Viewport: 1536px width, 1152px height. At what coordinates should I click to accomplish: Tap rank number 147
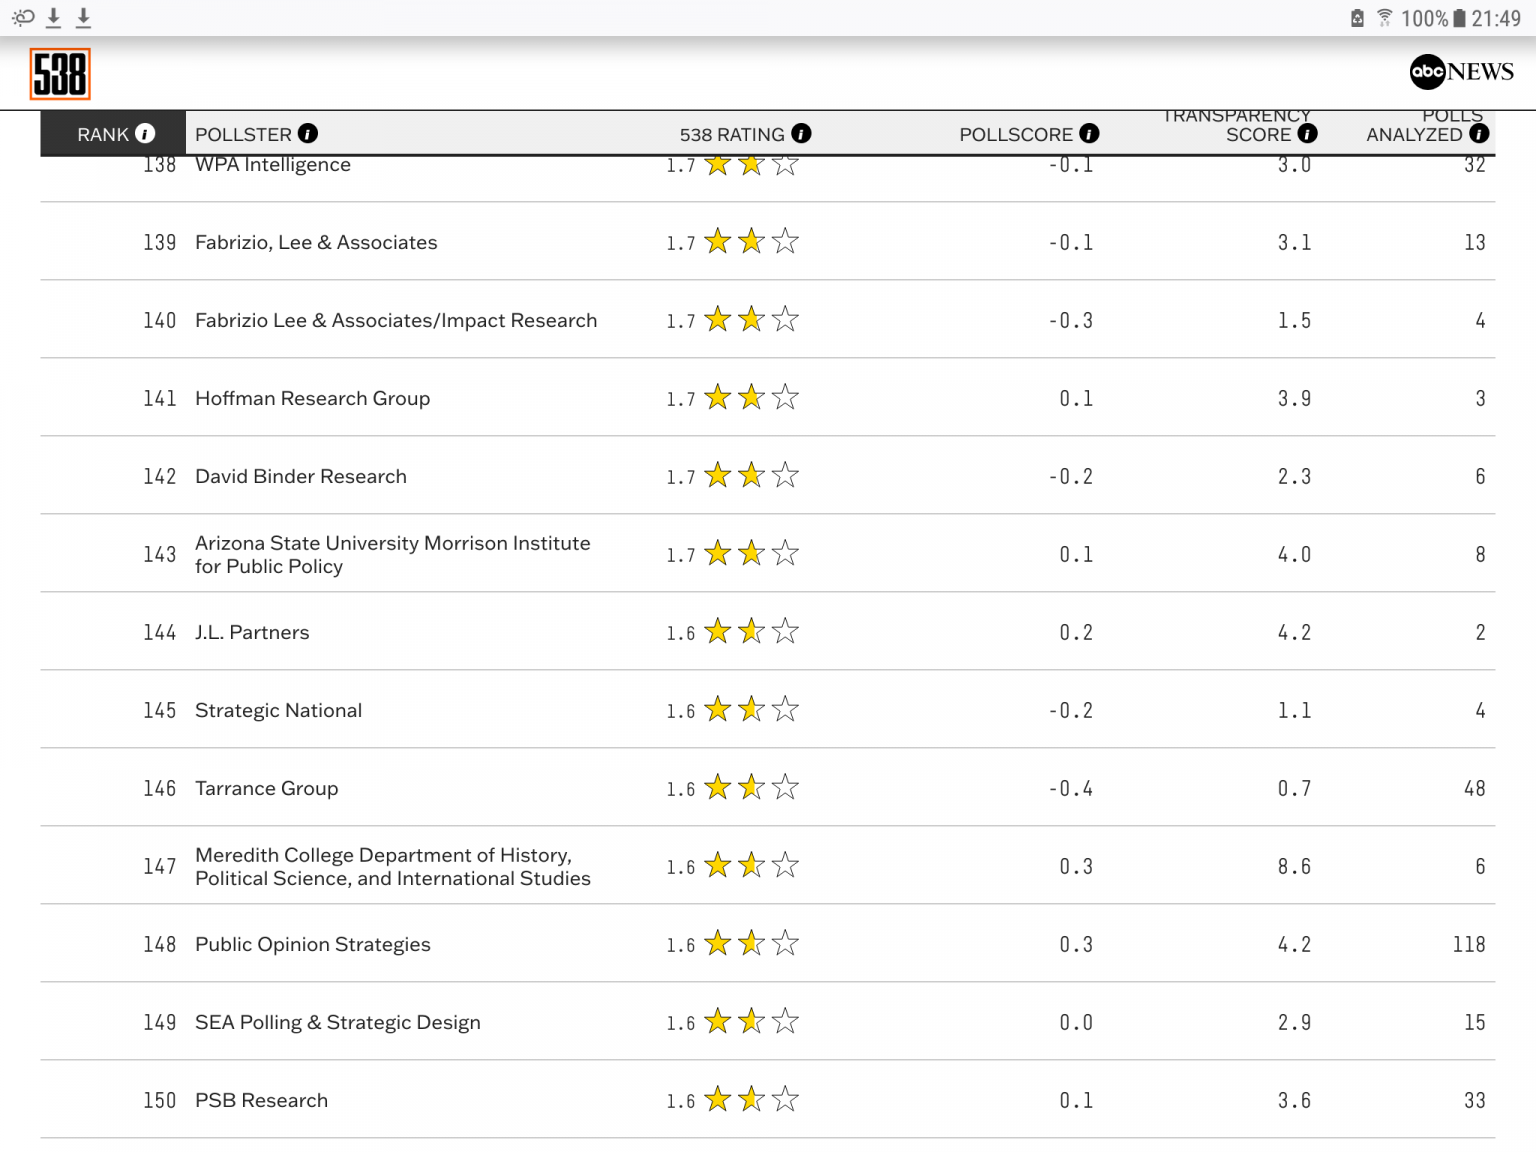click(x=159, y=866)
